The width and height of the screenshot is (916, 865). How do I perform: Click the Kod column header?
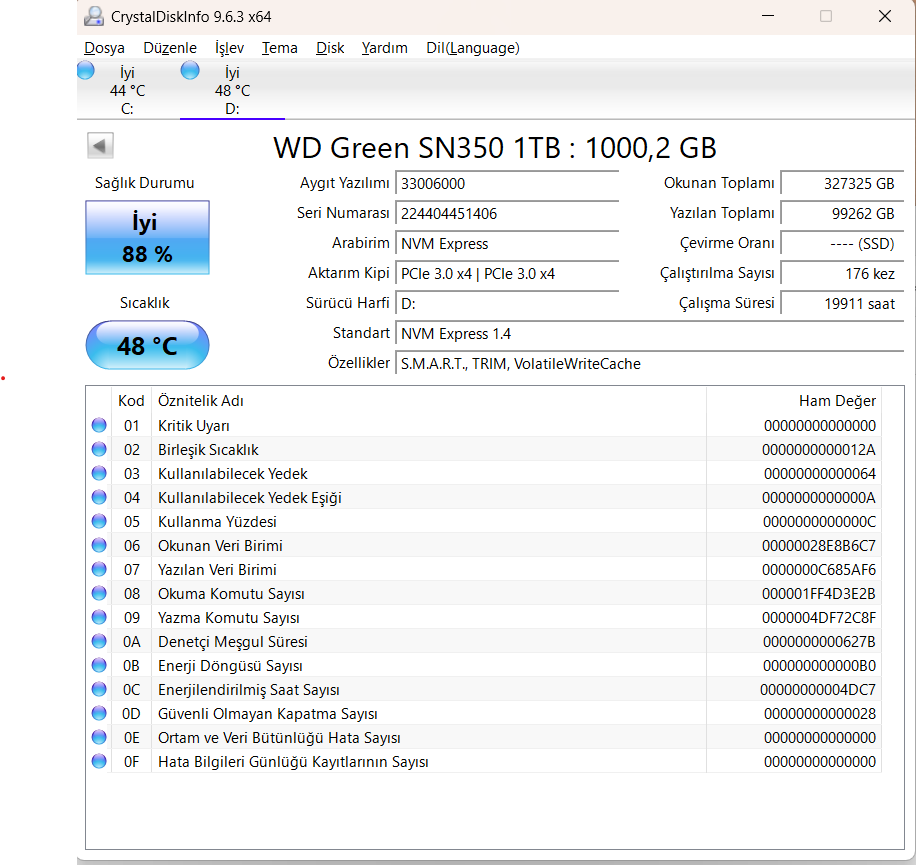click(x=131, y=401)
